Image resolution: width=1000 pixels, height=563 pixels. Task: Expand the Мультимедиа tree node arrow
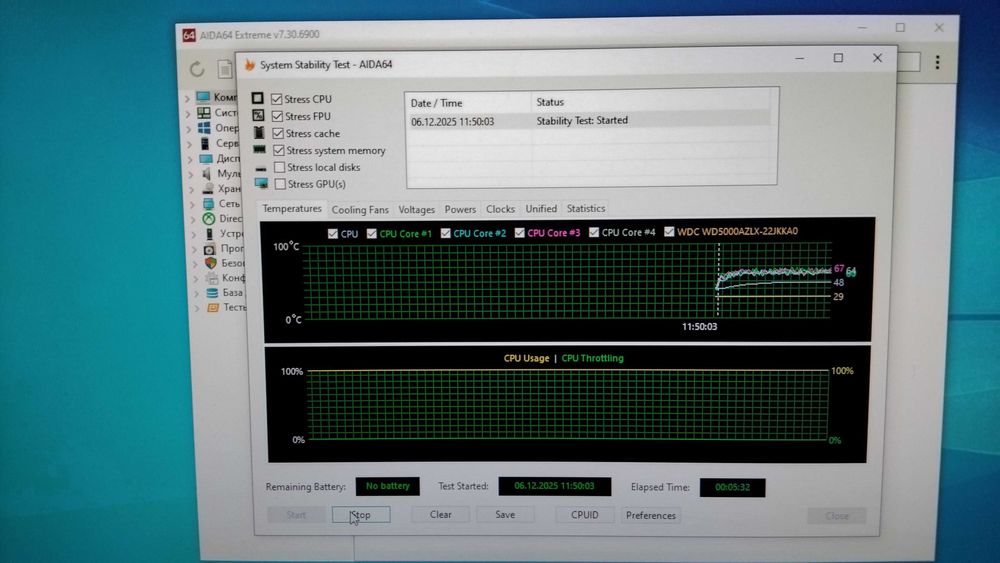pos(191,174)
